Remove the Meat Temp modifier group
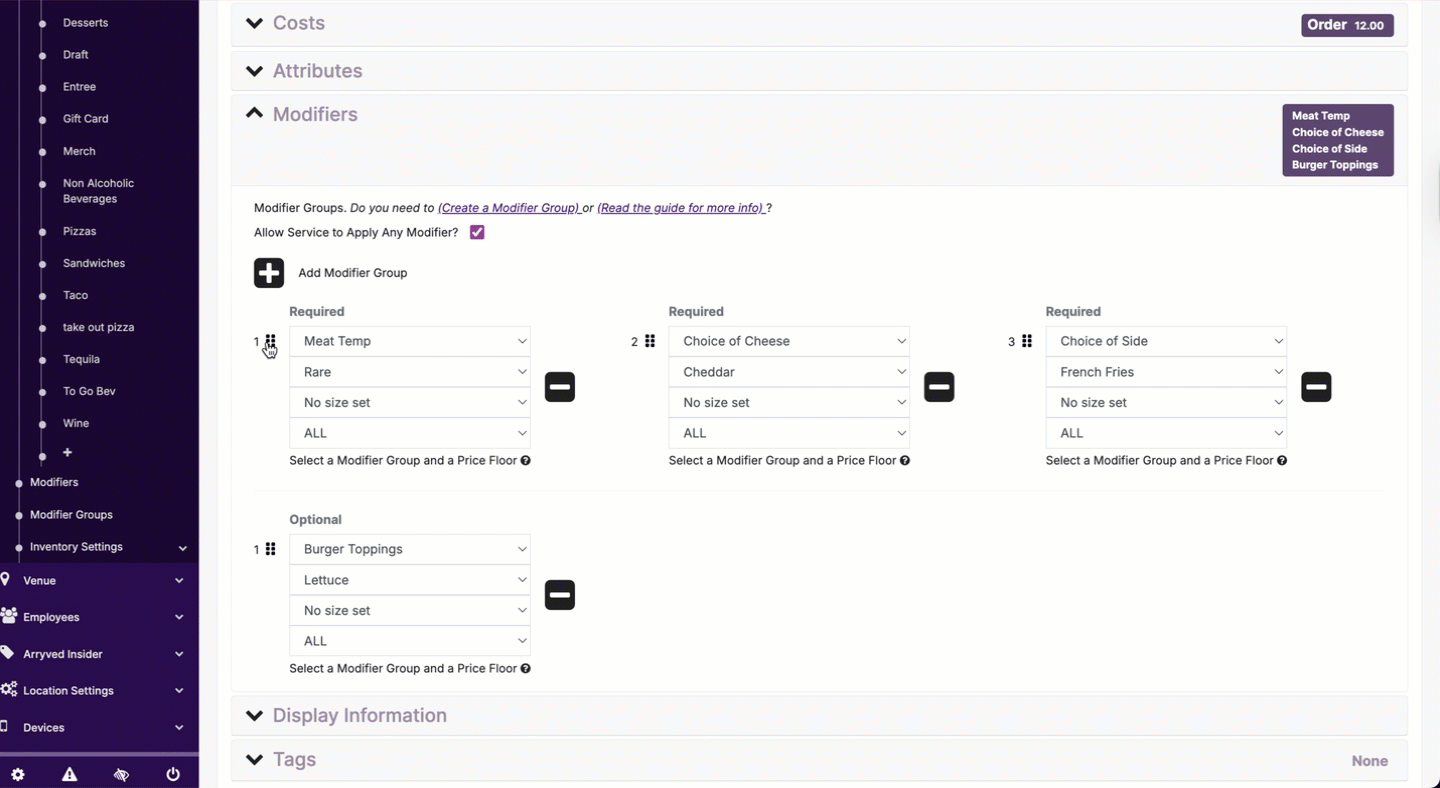 tap(560, 387)
